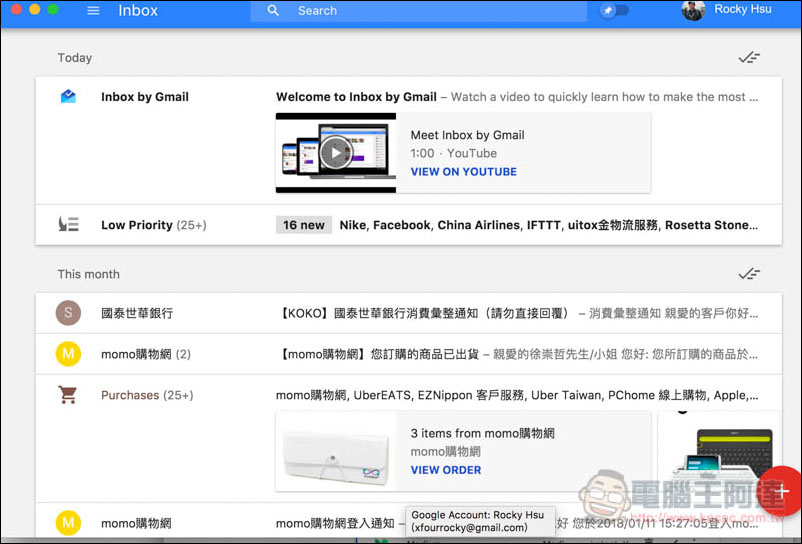Click the Purchases shopping cart icon
Viewport: 802px width, 544px height.
pyautogui.click(x=68, y=395)
